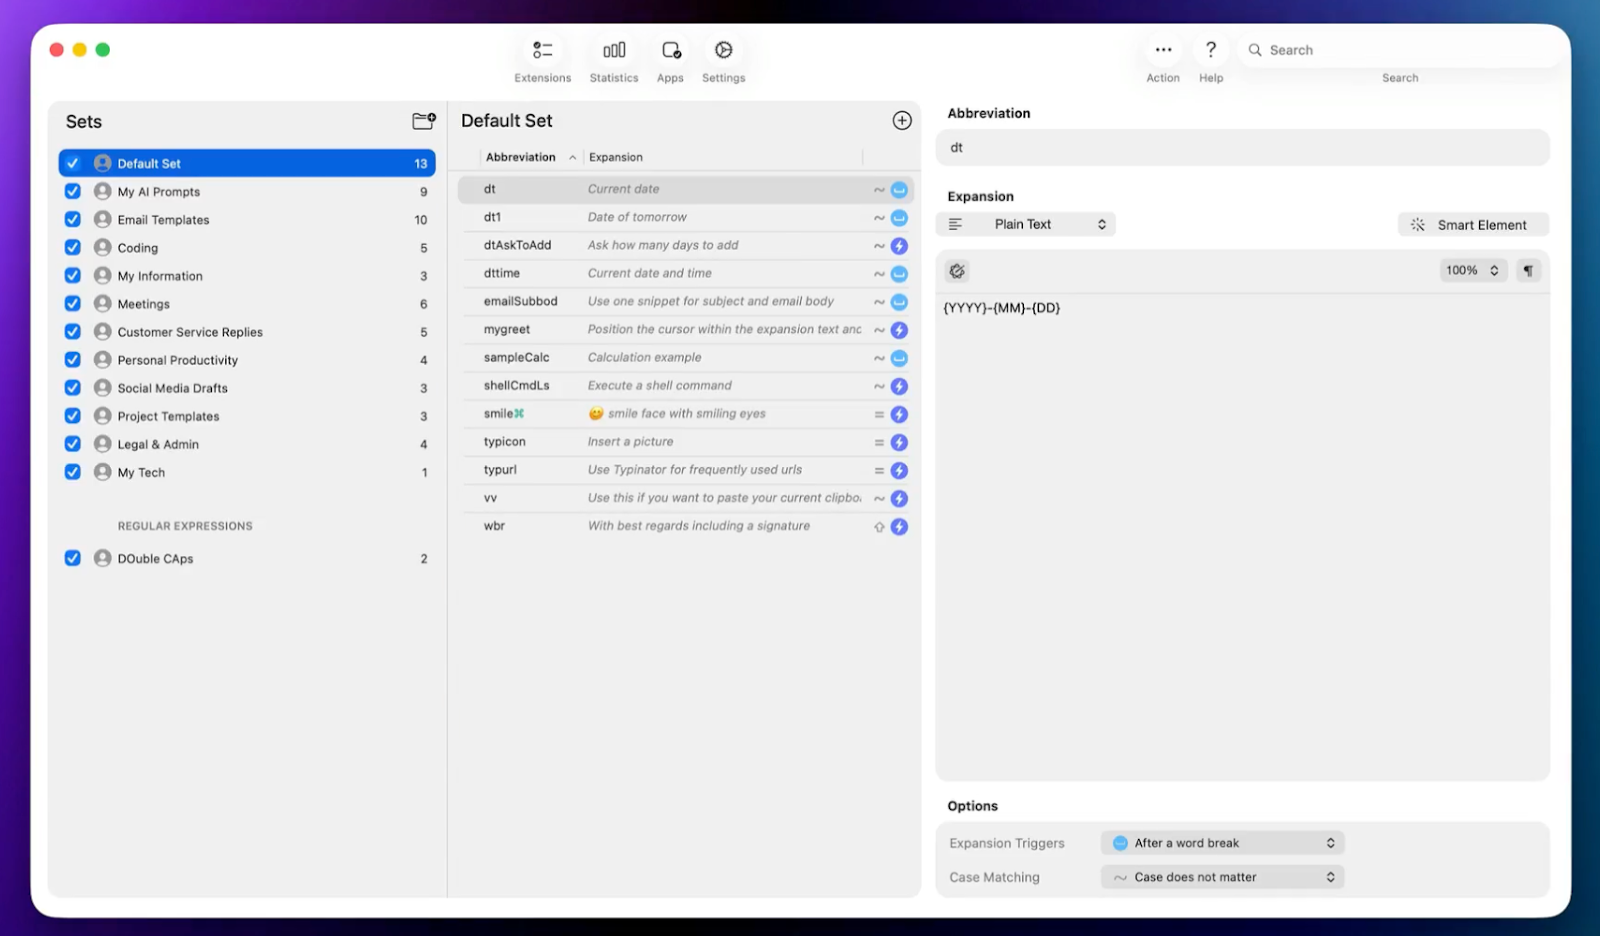The height and width of the screenshot is (936, 1600).
Task: Click the trigger icon on dt row
Action: [x=899, y=189]
